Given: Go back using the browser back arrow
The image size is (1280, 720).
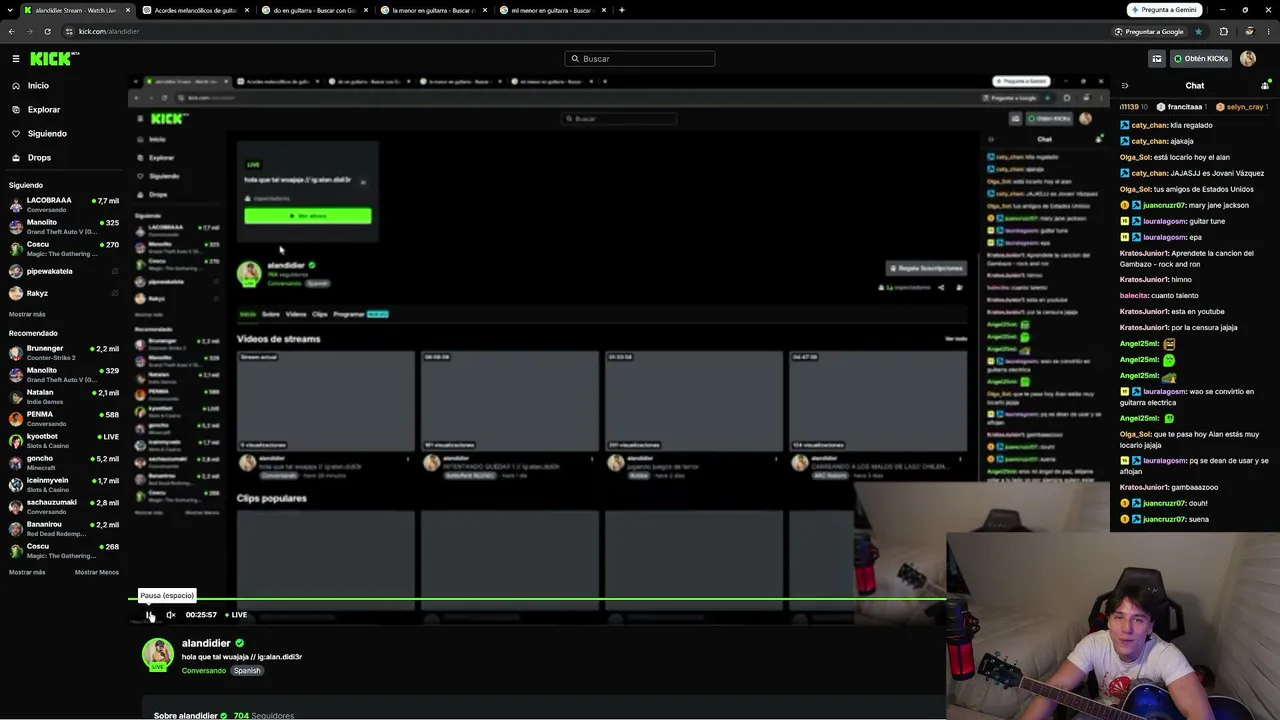Looking at the screenshot, I should 11,31.
